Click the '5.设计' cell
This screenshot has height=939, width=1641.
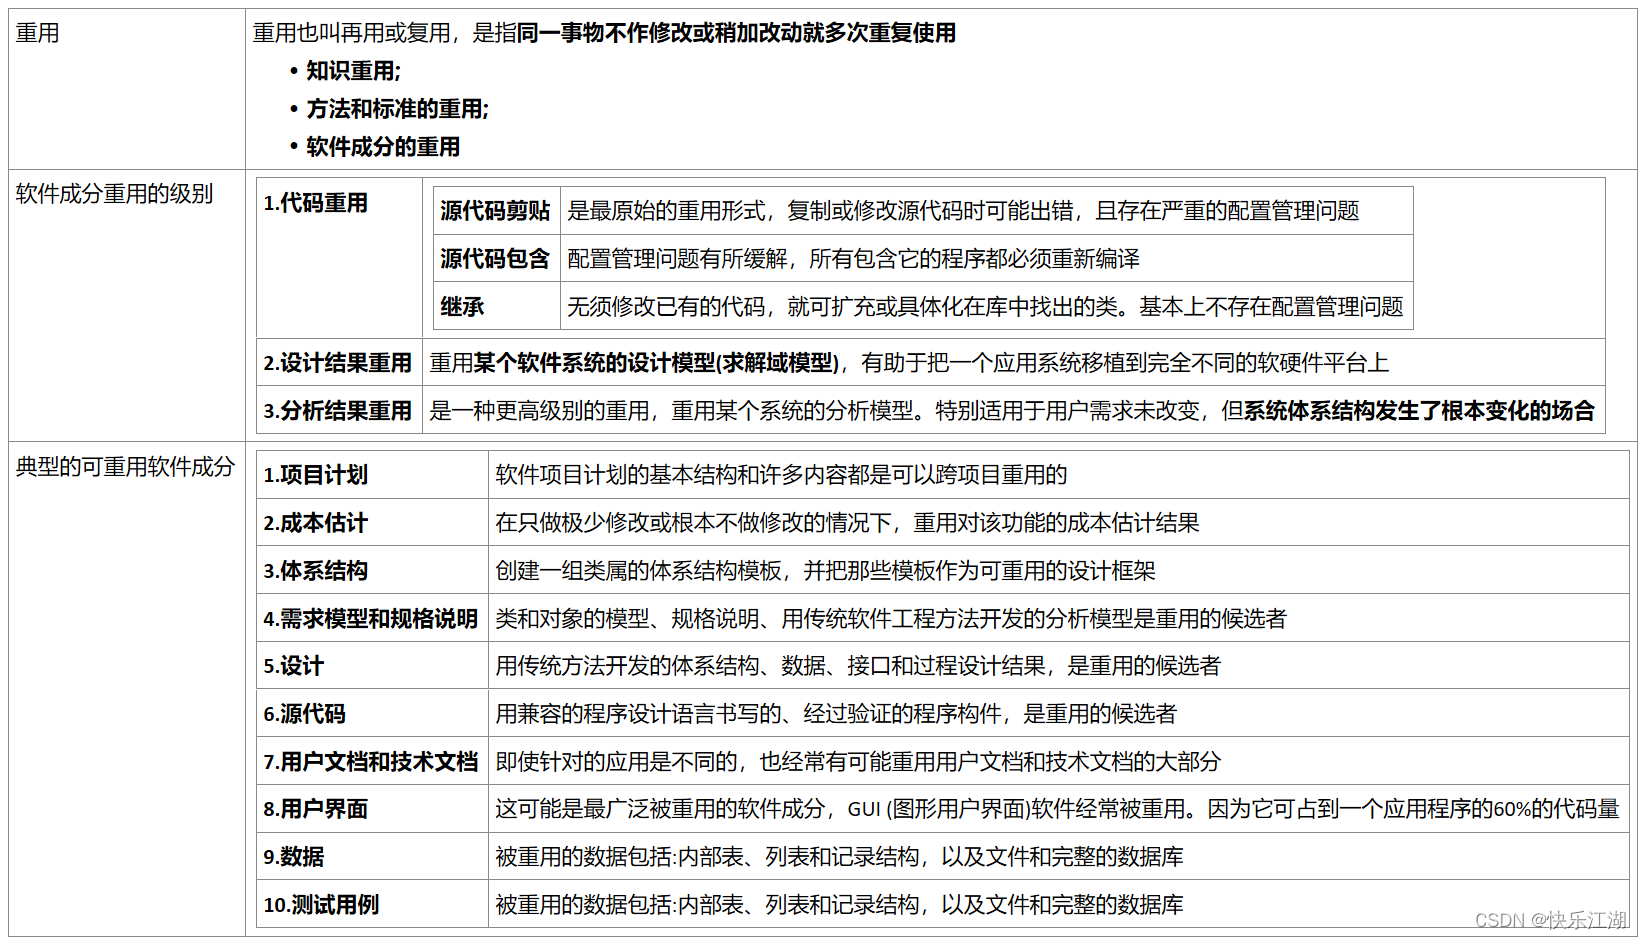372,666
